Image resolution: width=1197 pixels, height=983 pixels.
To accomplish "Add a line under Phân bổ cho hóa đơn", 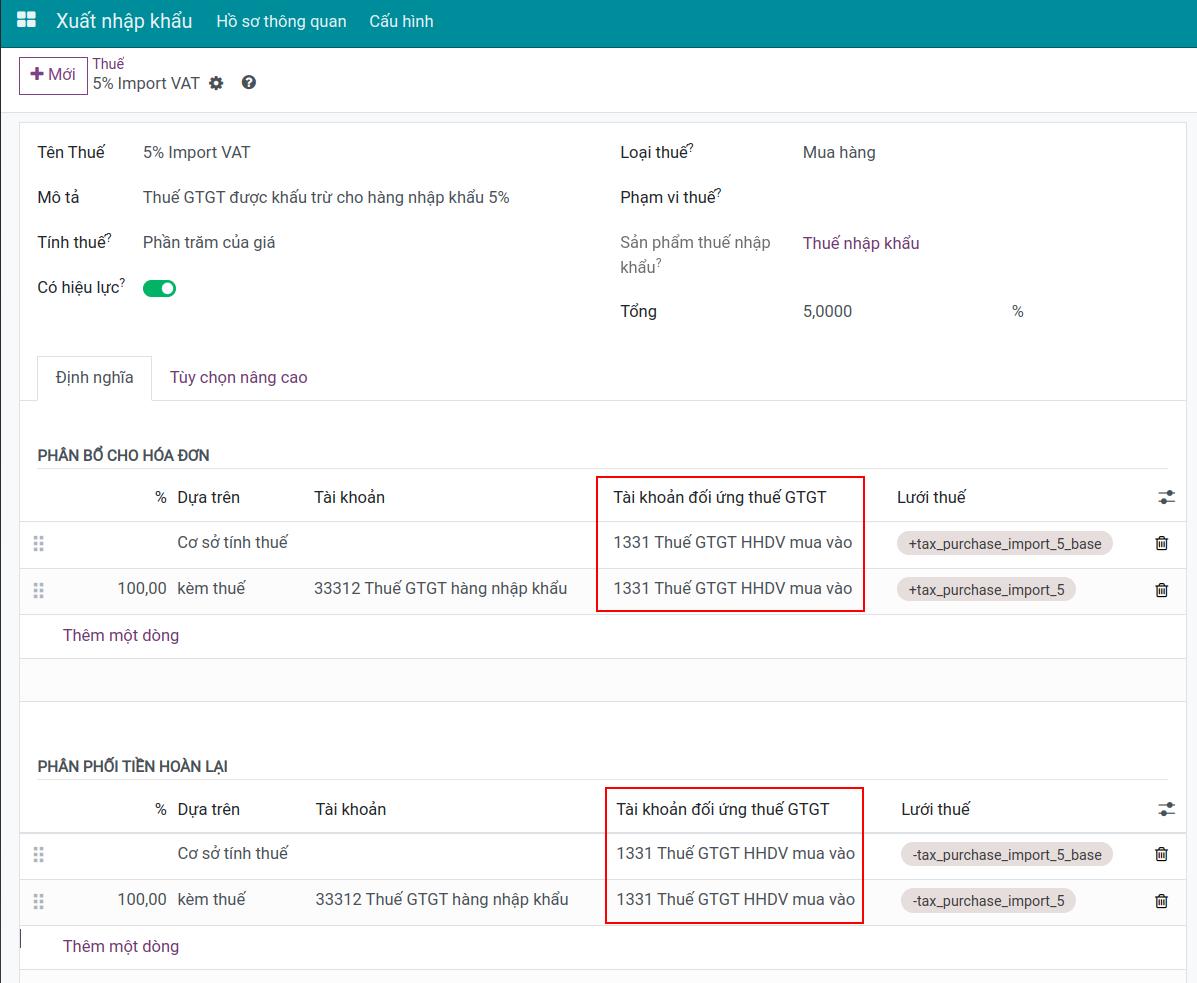I will (121, 636).
